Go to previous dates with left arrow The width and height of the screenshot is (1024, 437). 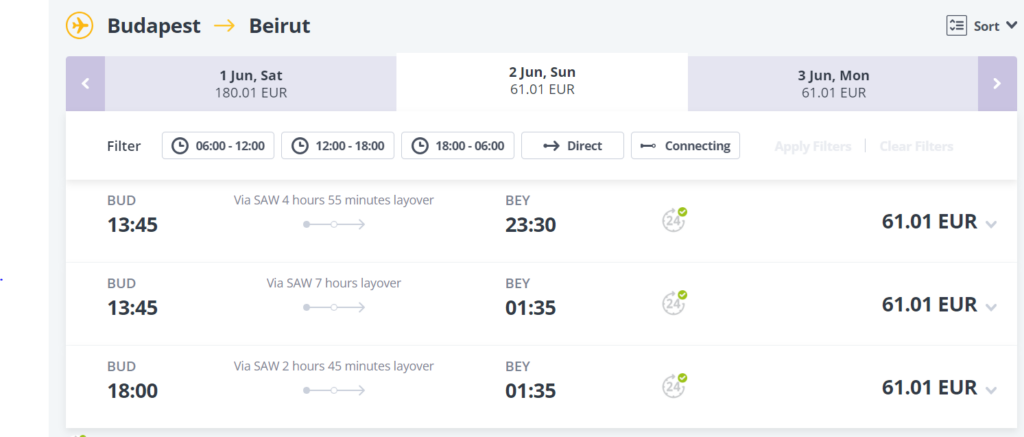coord(85,83)
